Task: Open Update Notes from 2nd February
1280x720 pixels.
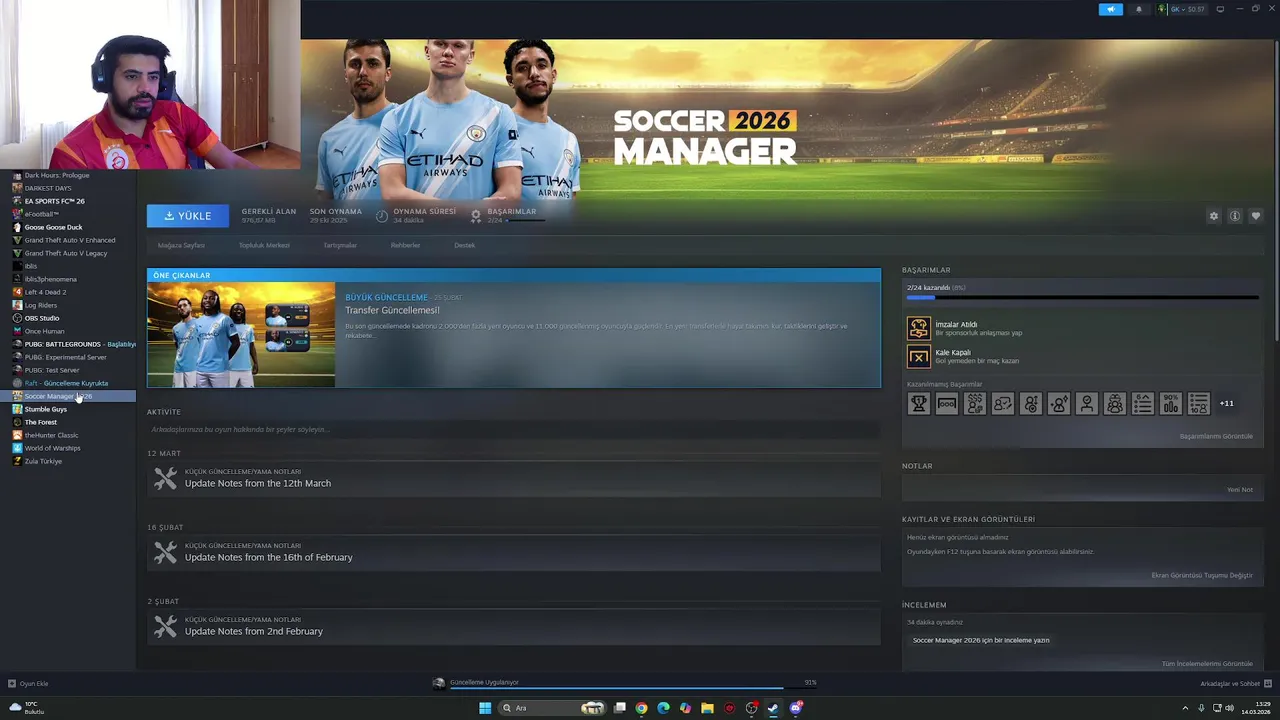Action: pyautogui.click(x=254, y=631)
